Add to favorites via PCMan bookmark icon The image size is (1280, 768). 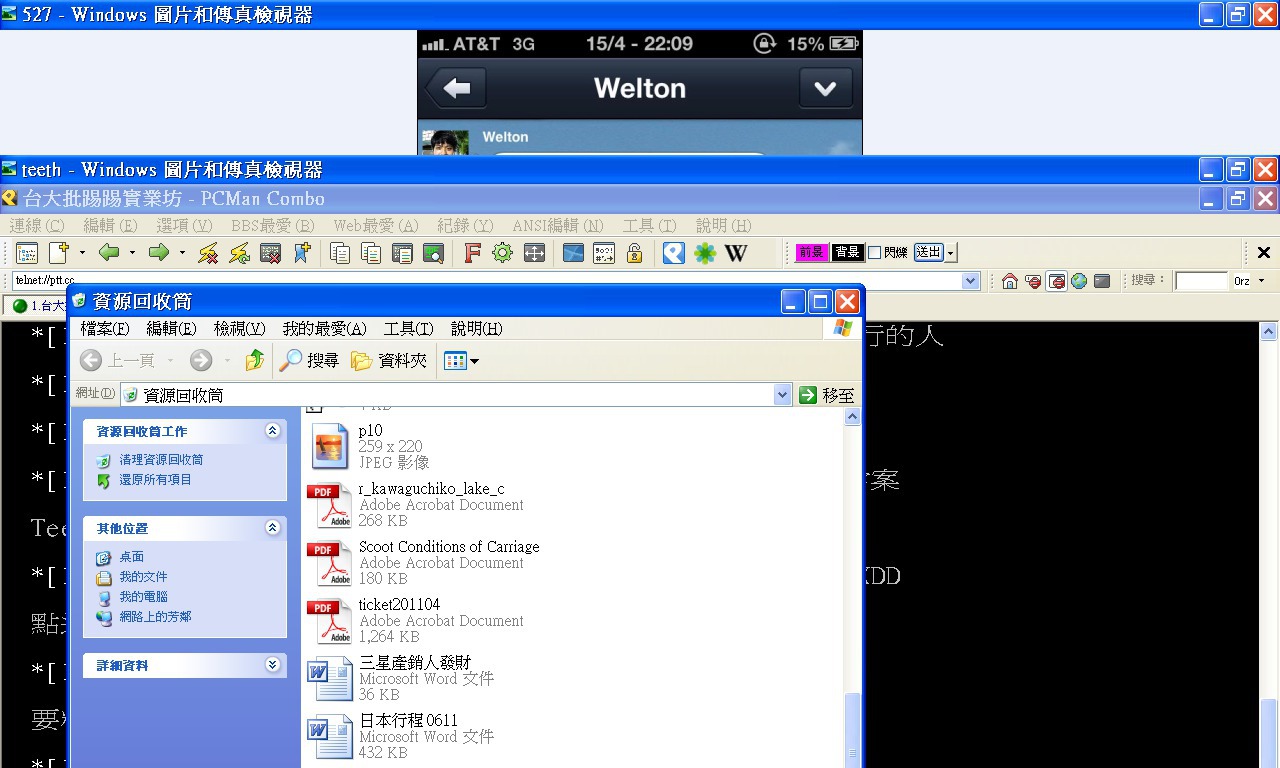(301, 253)
